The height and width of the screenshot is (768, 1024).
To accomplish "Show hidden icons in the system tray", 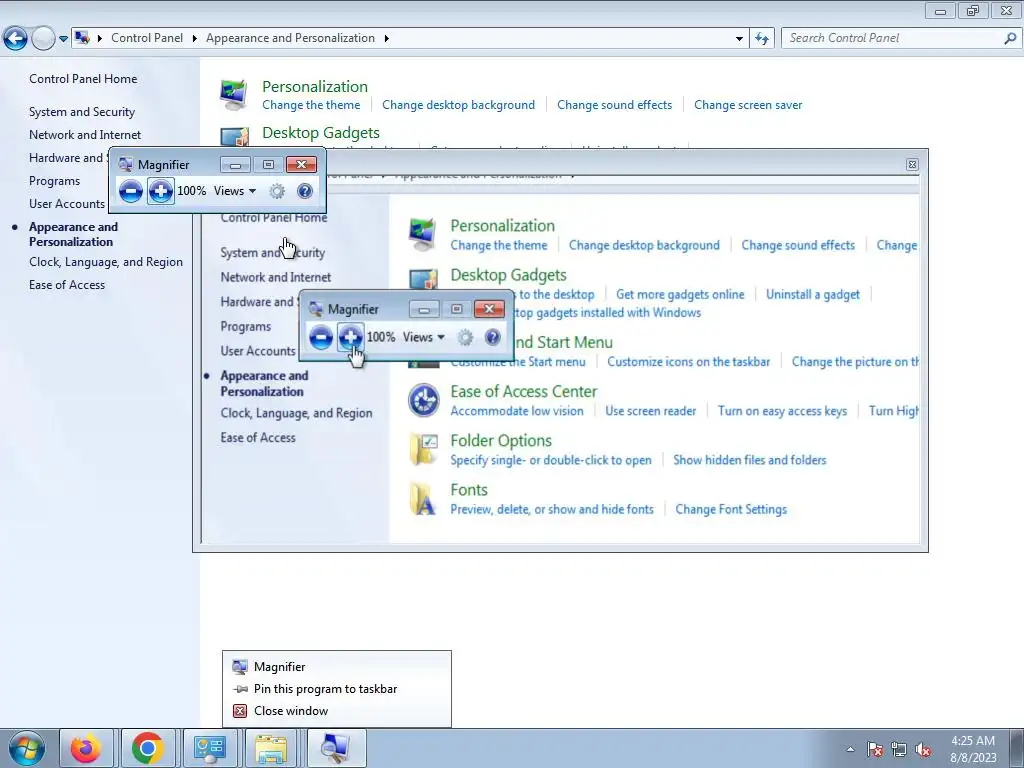I will [x=850, y=749].
